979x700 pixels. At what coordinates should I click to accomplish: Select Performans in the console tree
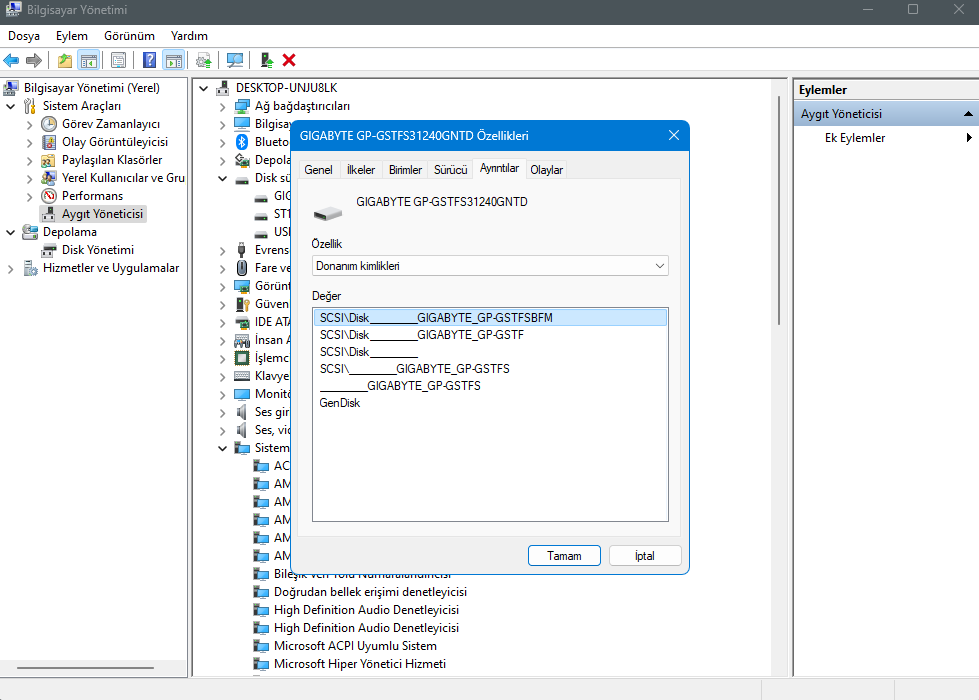point(92,195)
